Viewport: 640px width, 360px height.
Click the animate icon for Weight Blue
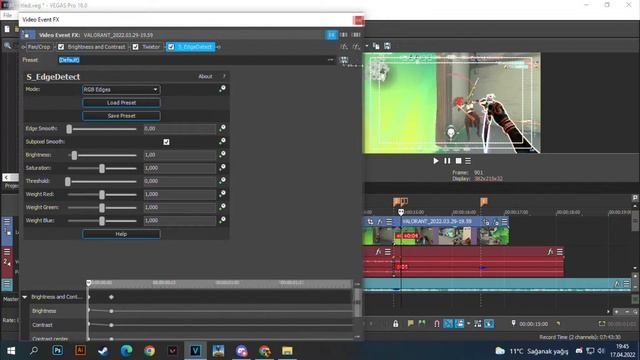click(222, 220)
